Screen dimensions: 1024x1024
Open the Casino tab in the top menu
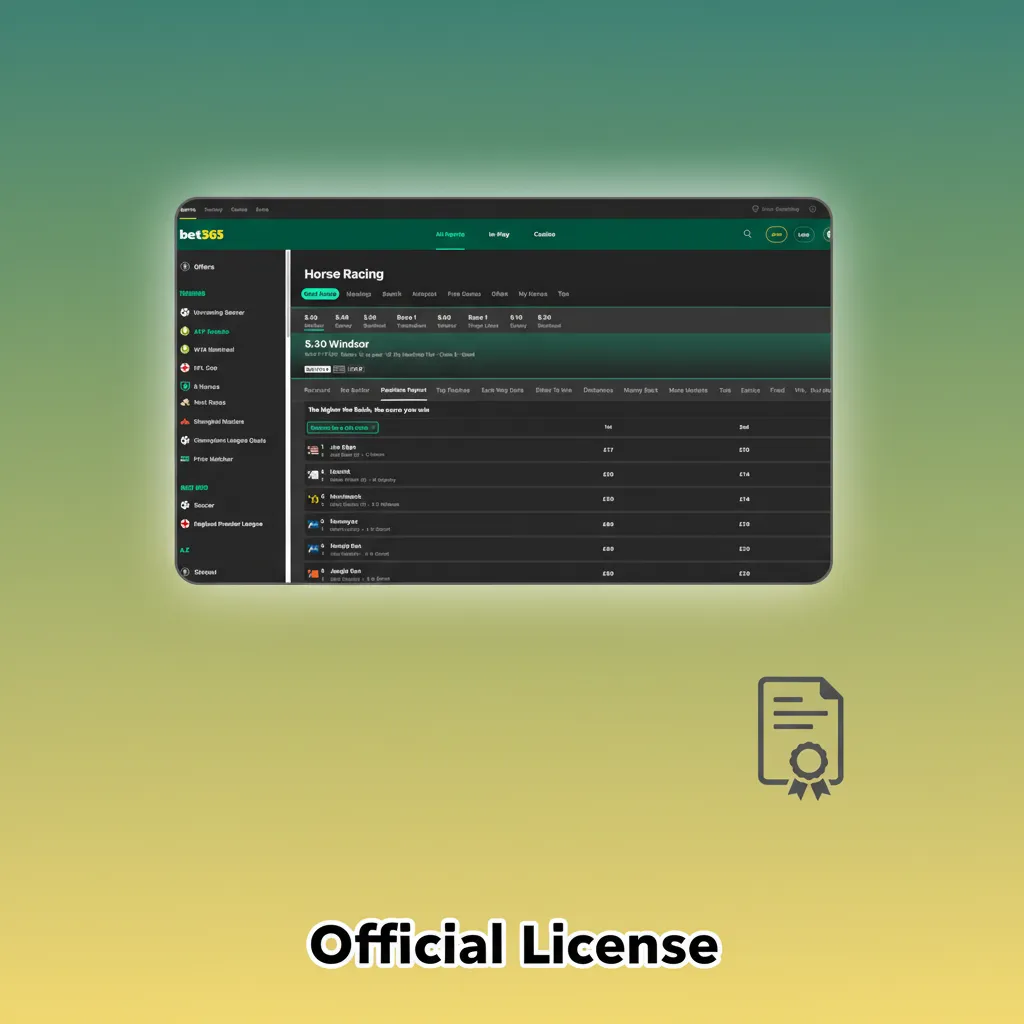pos(545,234)
